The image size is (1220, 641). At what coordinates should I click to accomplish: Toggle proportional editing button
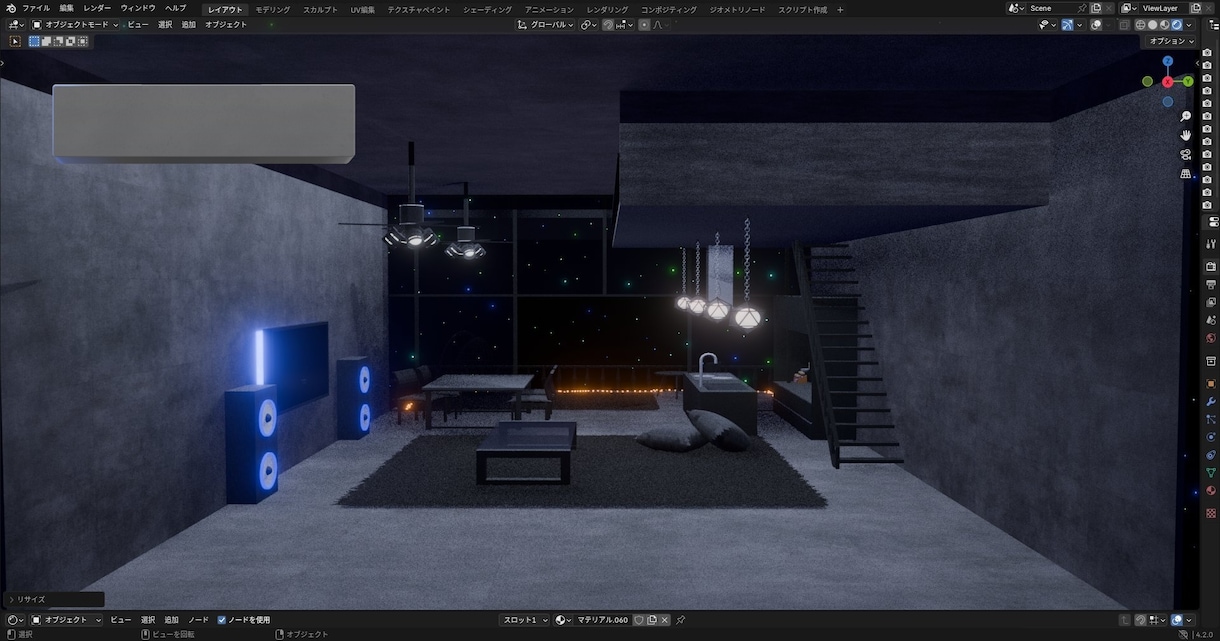(x=644, y=24)
